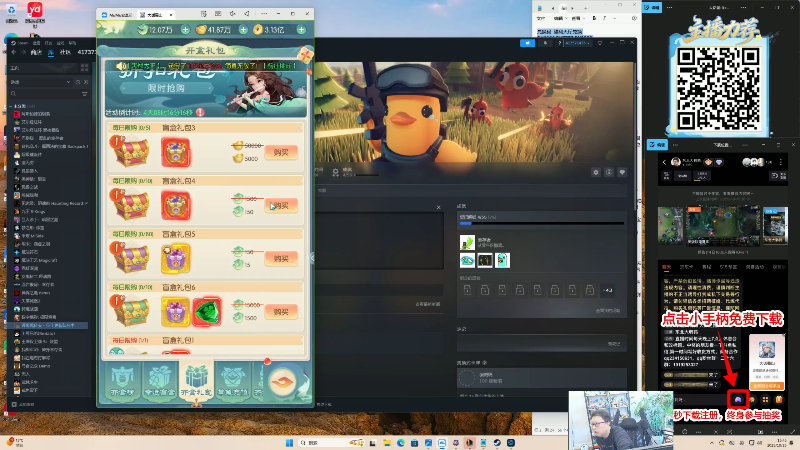Click the center game video thumbnail in stream
The image size is (800, 450).
click(722, 225)
